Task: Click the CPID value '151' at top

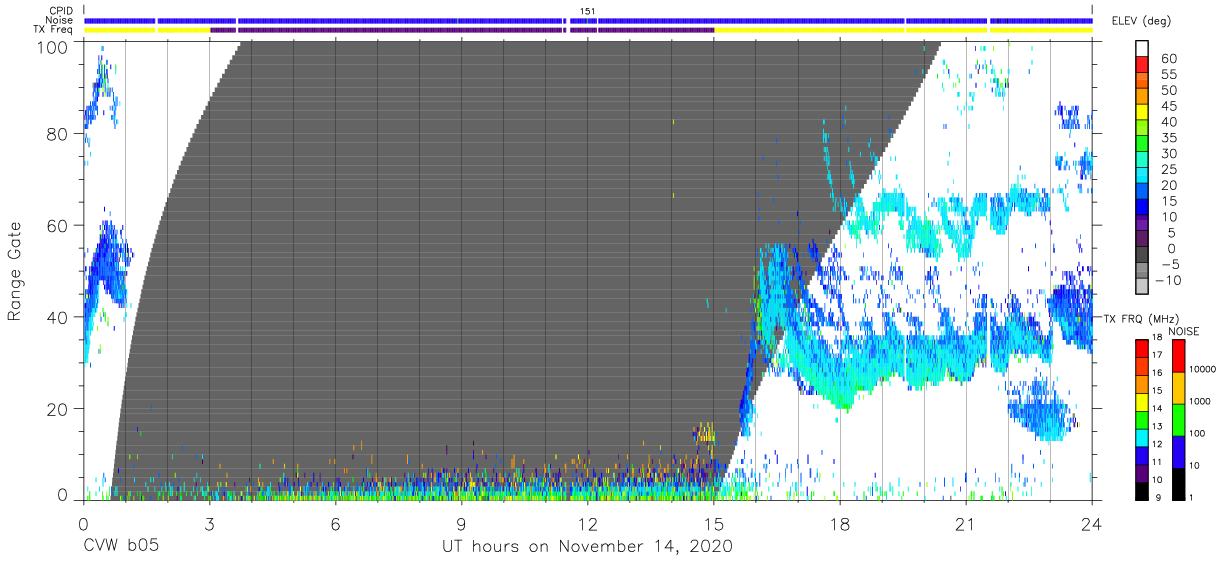Action: 588,11
